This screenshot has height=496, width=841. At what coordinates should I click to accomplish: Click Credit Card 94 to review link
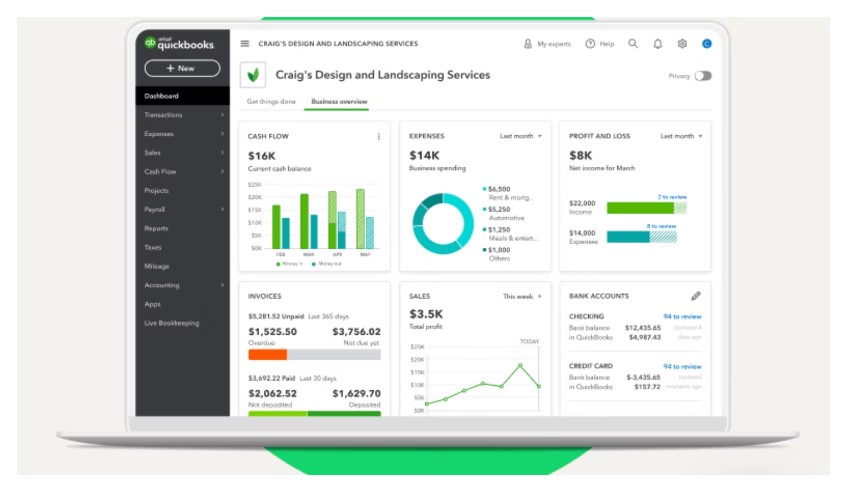(x=682, y=367)
